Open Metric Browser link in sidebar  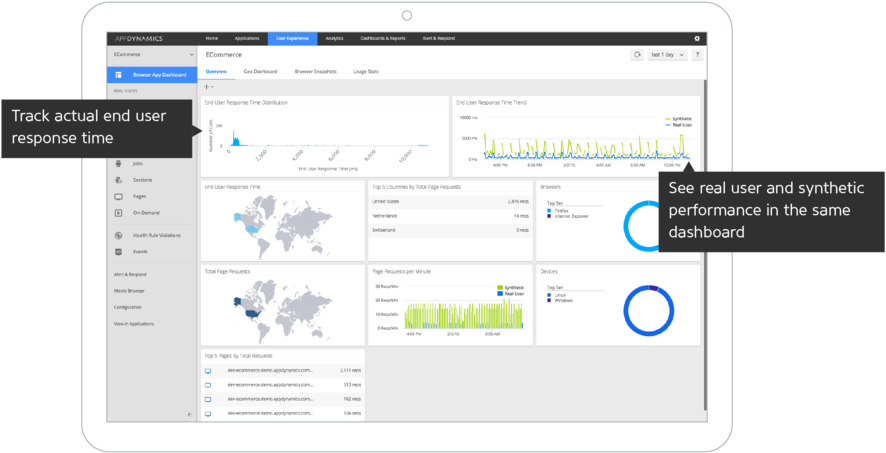point(129,290)
